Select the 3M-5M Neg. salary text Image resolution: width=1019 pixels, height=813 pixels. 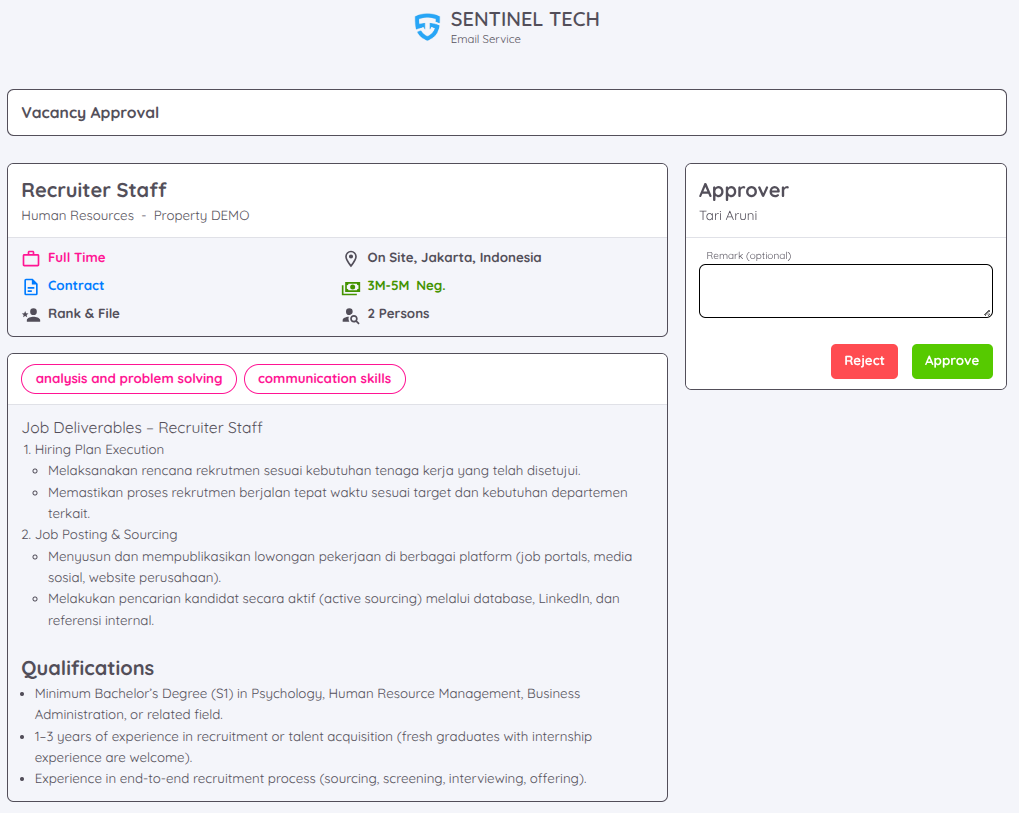(409, 285)
